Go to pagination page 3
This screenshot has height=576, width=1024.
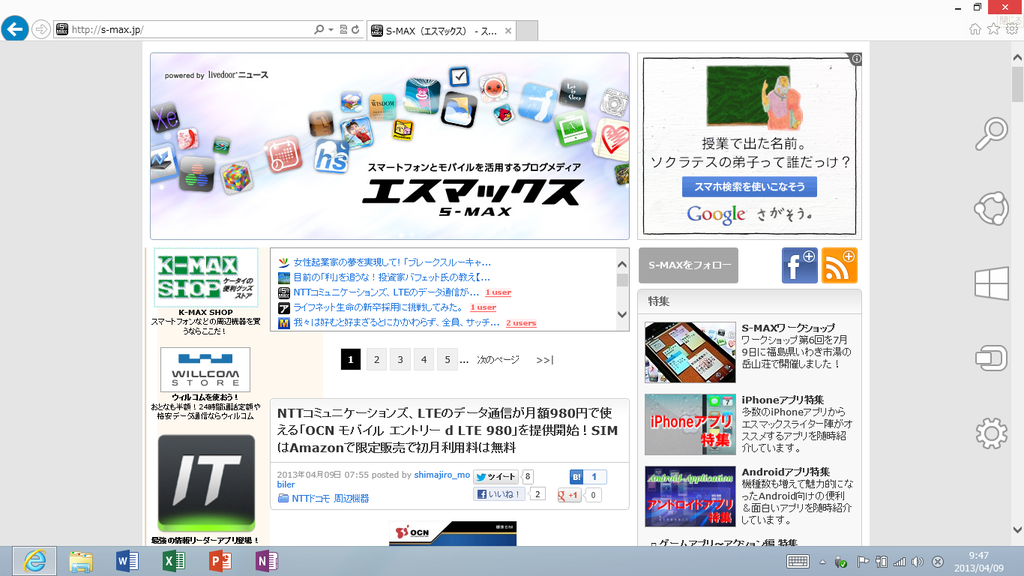(x=400, y=359)
